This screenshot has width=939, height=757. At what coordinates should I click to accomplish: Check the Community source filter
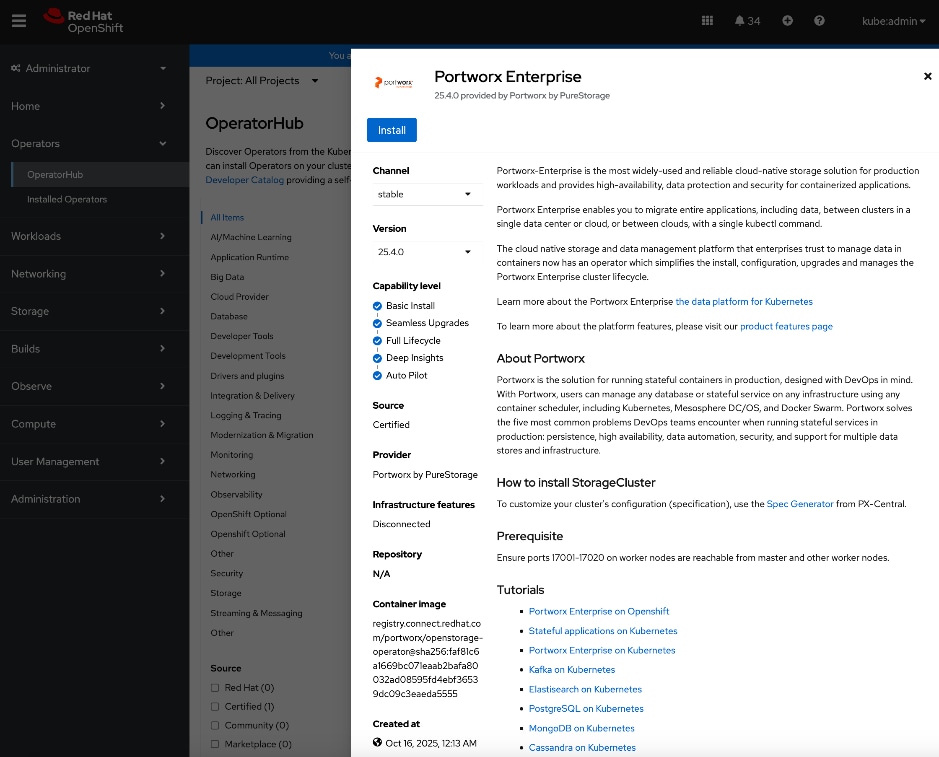tap(215, 725)
